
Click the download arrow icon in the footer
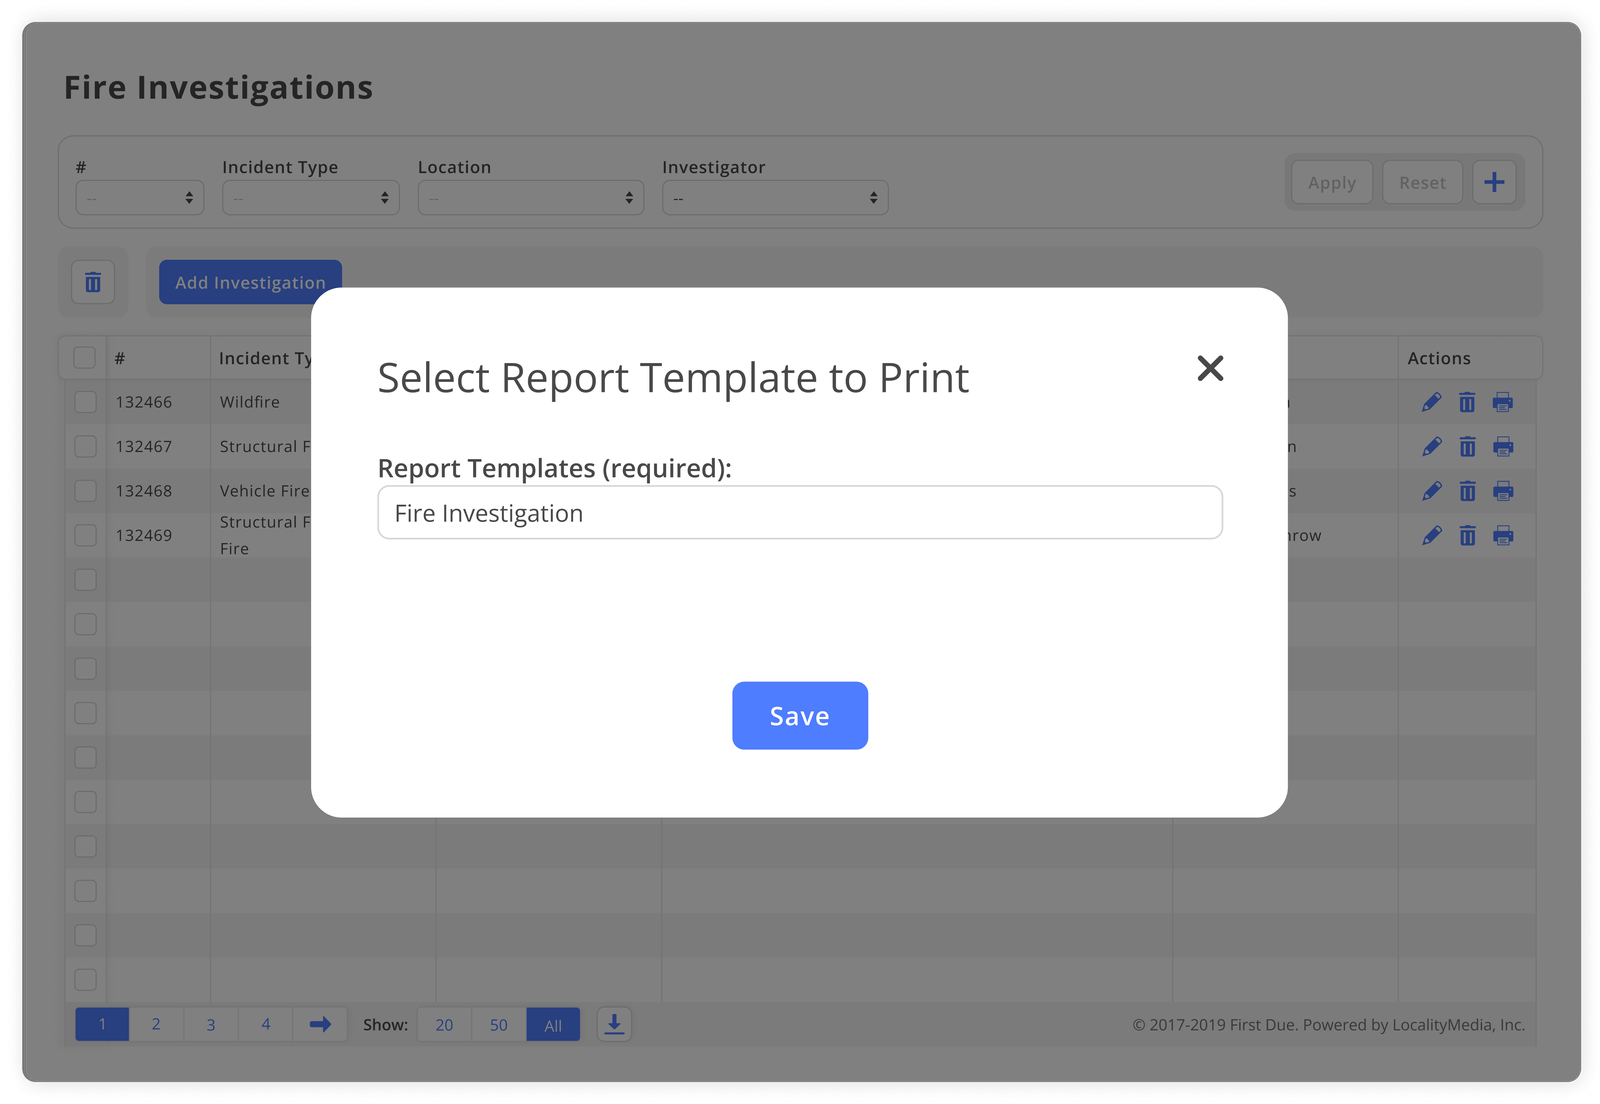coord(614,1024)
